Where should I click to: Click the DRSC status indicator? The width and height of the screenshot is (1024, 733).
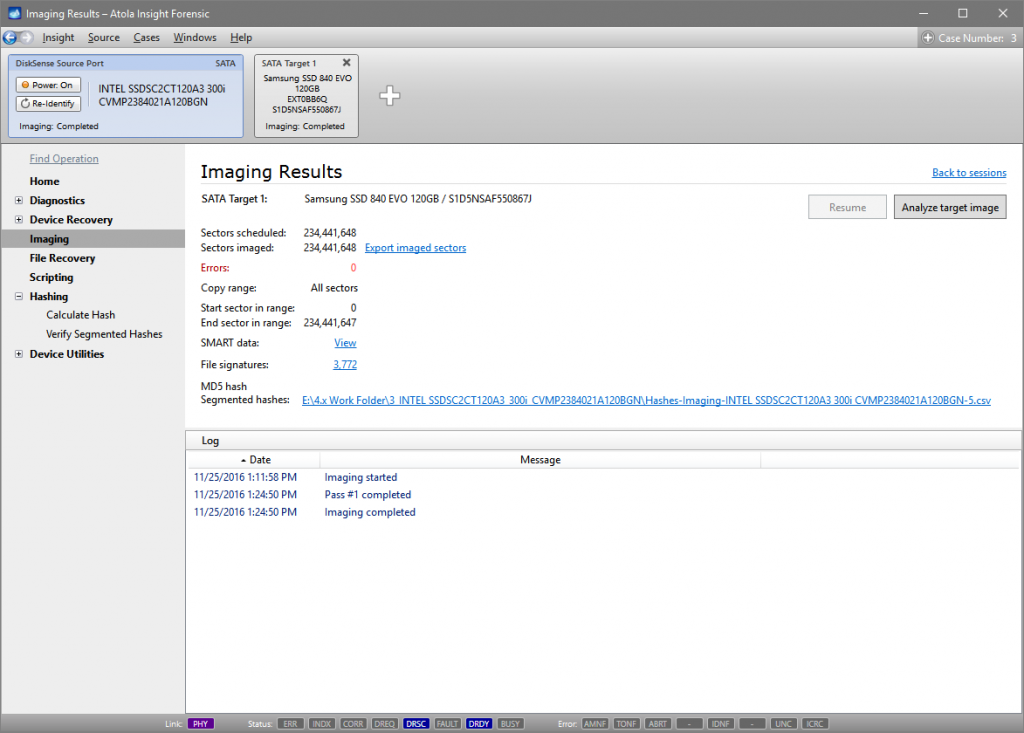tap(415, 723)
